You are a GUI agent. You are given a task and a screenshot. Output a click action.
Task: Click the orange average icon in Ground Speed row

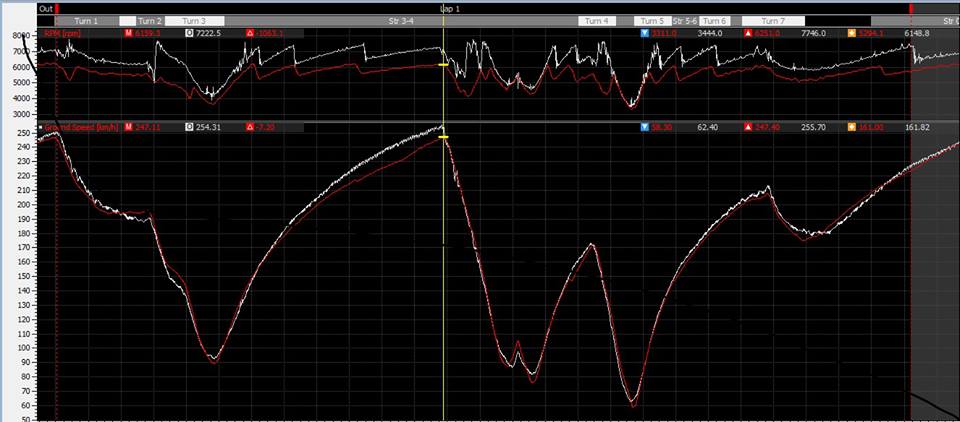tap(851, 128)
